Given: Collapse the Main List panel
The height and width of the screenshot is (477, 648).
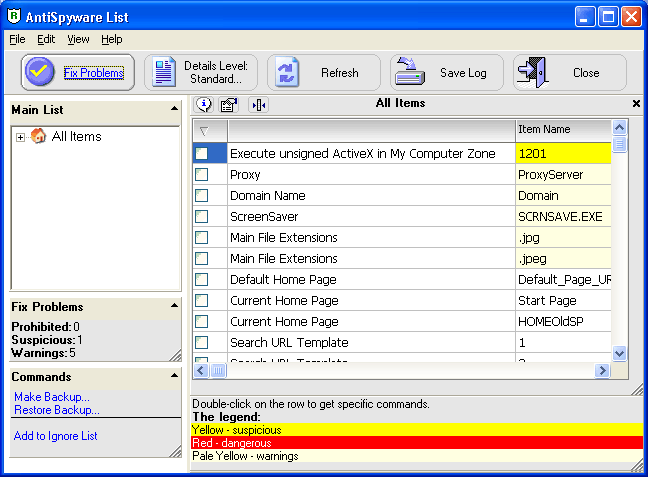Looking at the screenshot, I should pyautogui.click(x=174, y=109).
